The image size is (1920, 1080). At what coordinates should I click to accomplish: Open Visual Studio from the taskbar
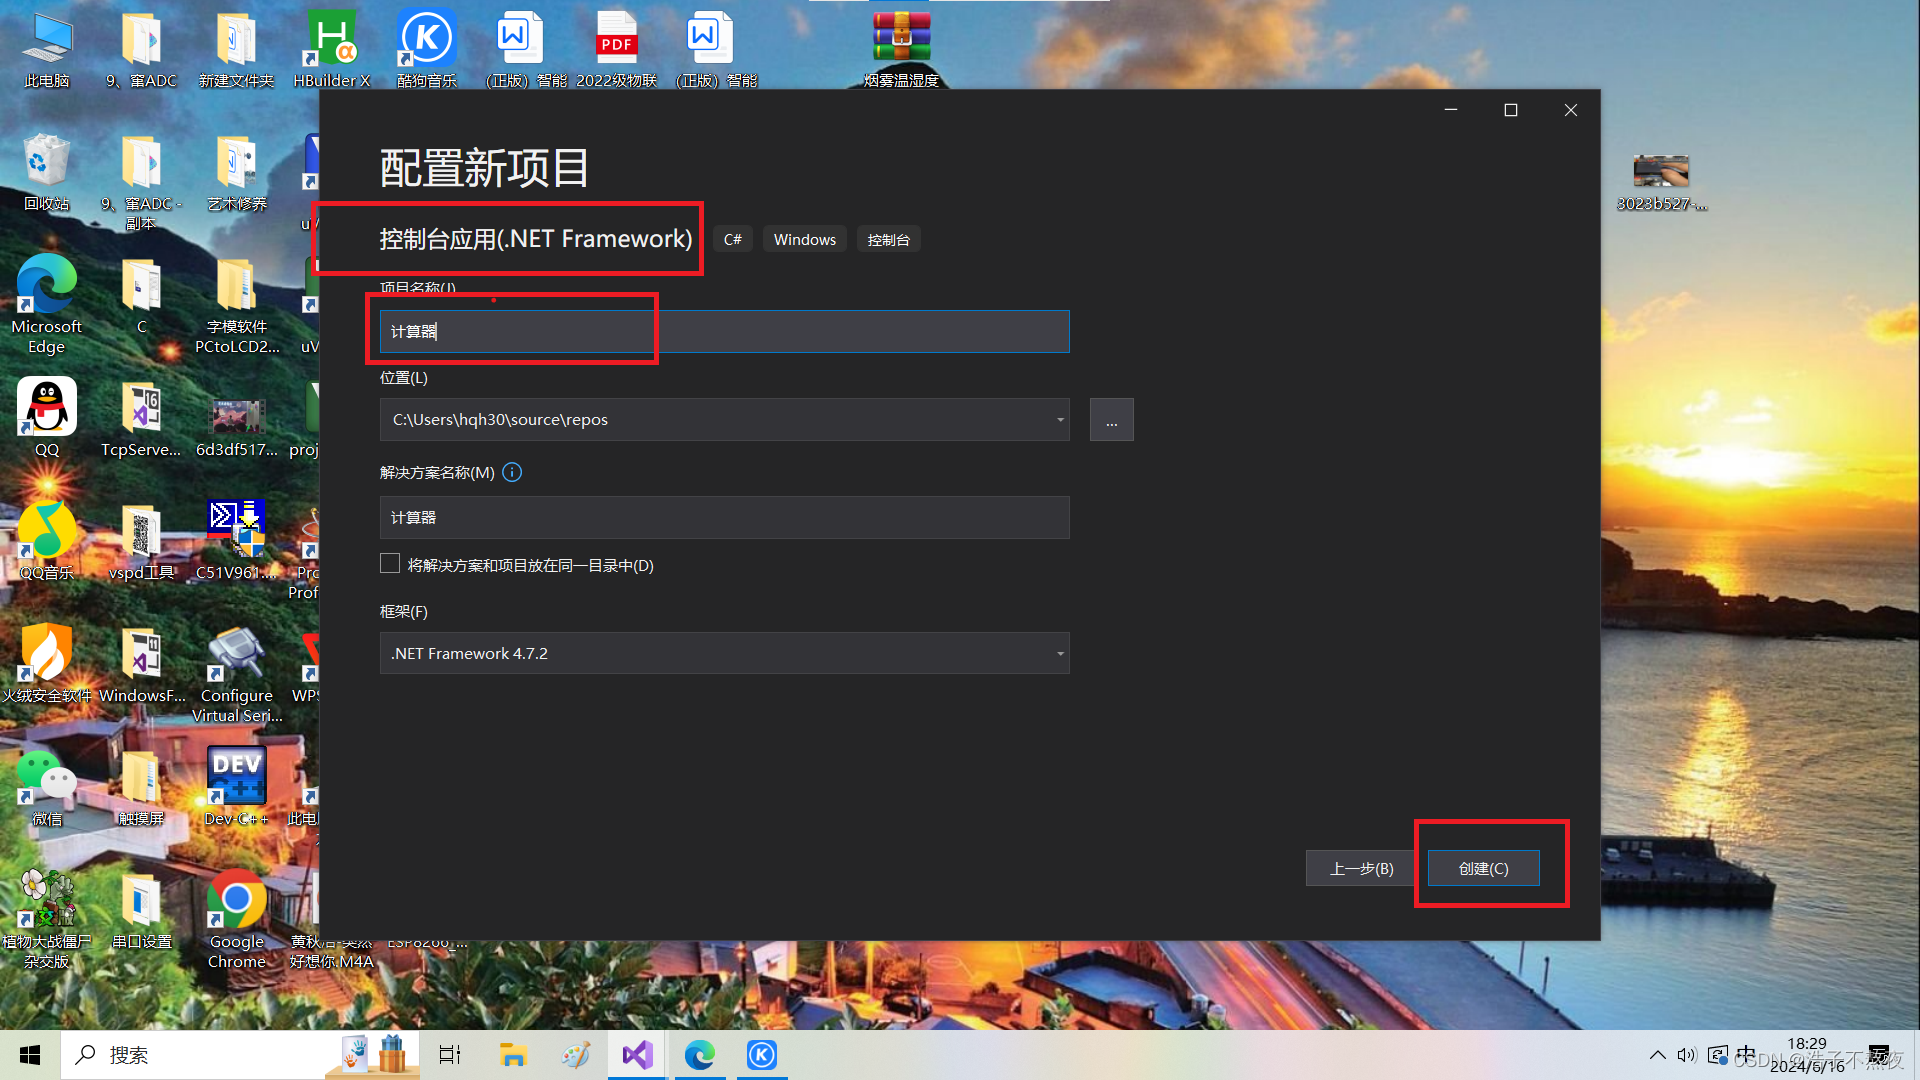(637, 1055)
